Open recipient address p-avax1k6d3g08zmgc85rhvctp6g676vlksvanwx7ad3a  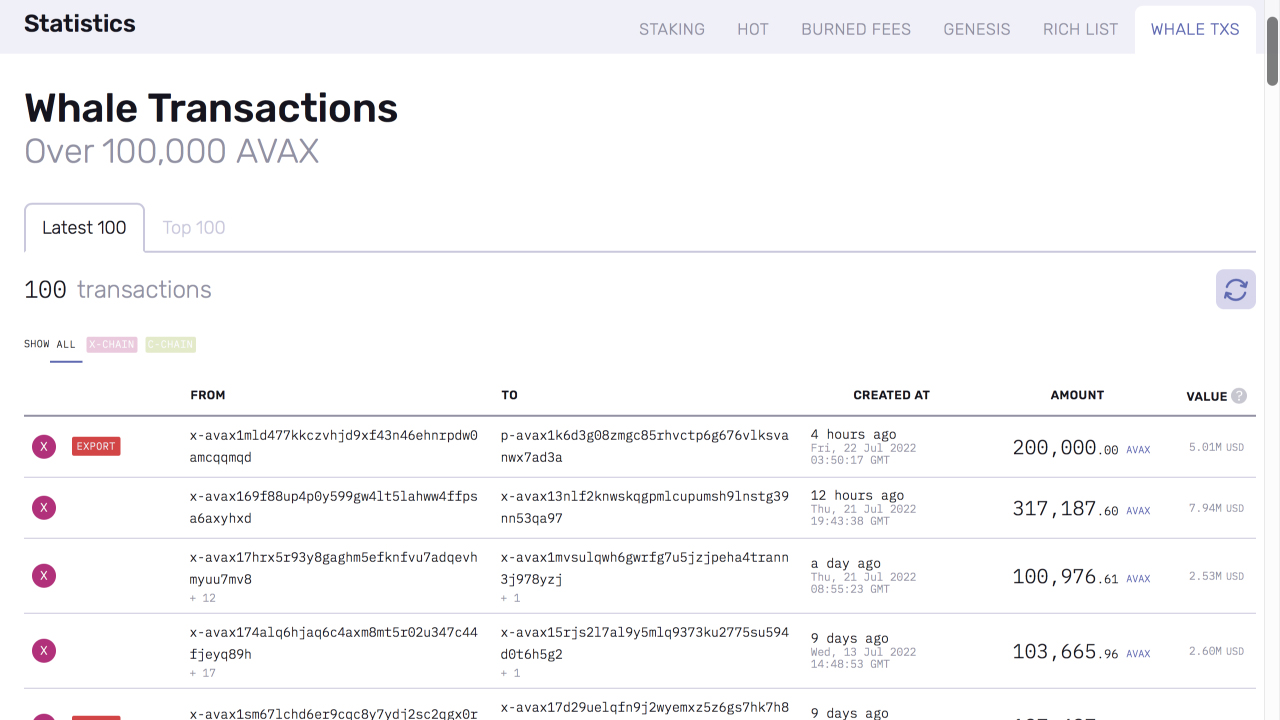pyautogui.click(x=645, y=447)
